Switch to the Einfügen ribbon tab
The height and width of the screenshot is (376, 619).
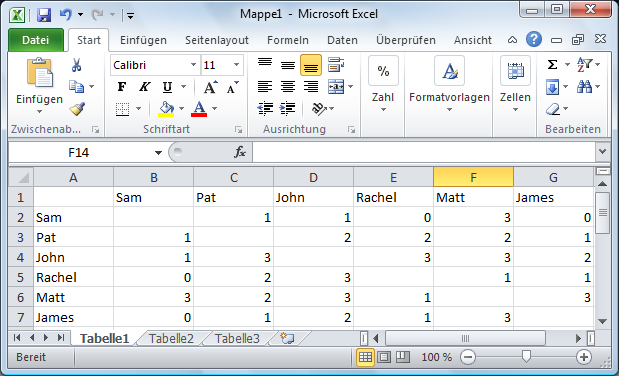(143, 40)
